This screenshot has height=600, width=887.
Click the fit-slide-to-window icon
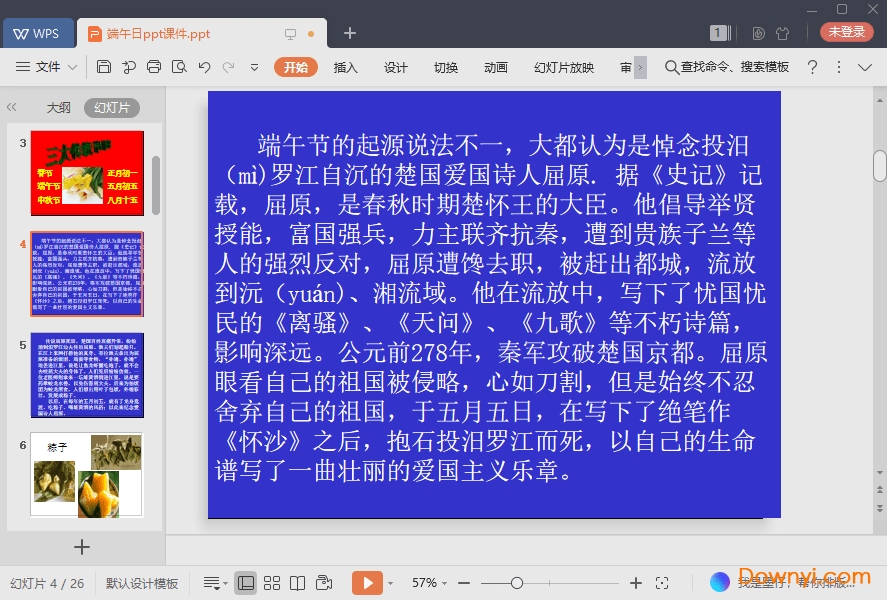(x=662, y=583)
